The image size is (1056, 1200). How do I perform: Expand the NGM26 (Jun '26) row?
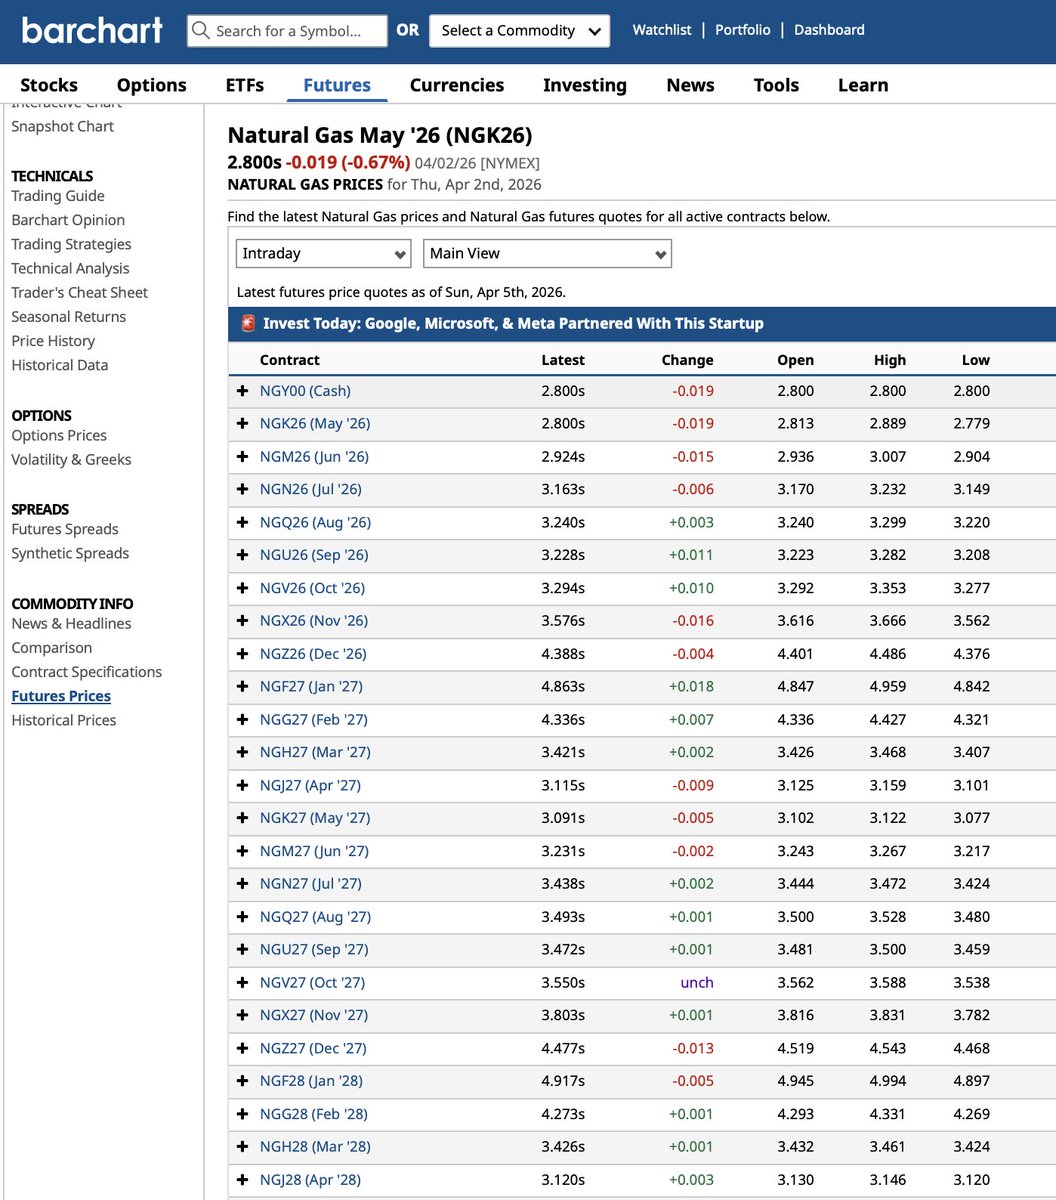tap(242, 457)
